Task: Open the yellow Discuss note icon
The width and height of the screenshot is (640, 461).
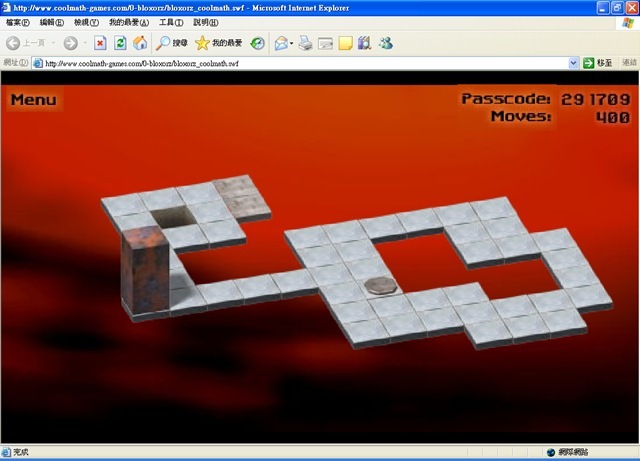Action: [x=345, y=43]
